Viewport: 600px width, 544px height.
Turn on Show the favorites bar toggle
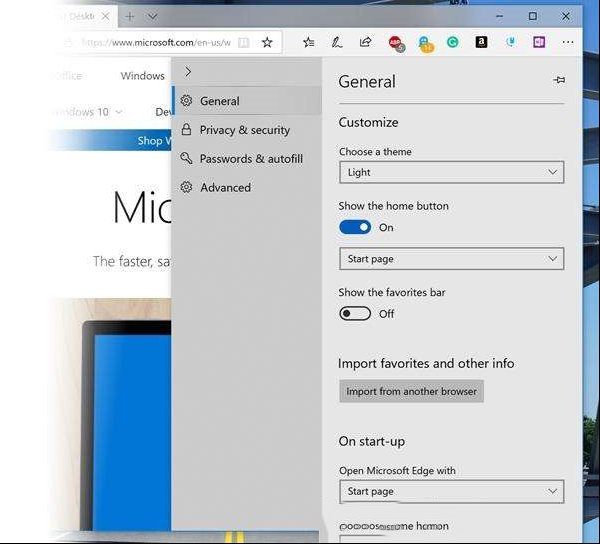[x=355, y=314]
